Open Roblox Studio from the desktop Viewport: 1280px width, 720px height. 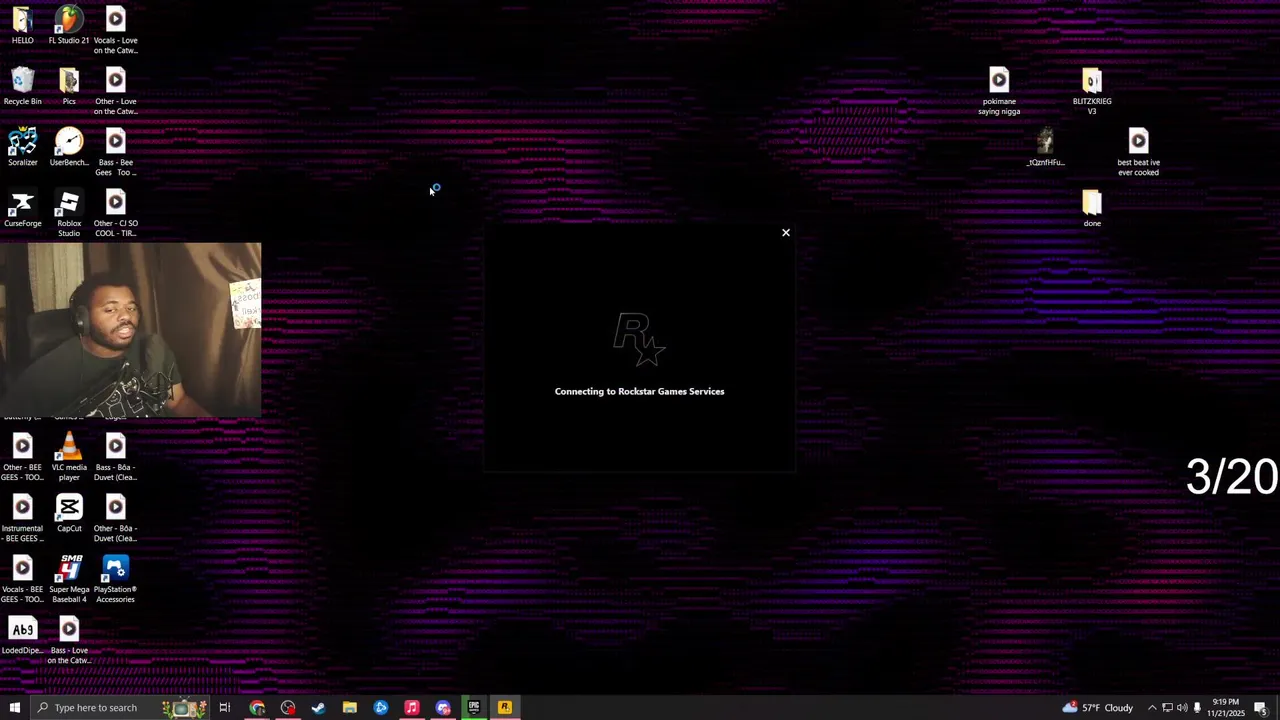click(x=69, y=214)
